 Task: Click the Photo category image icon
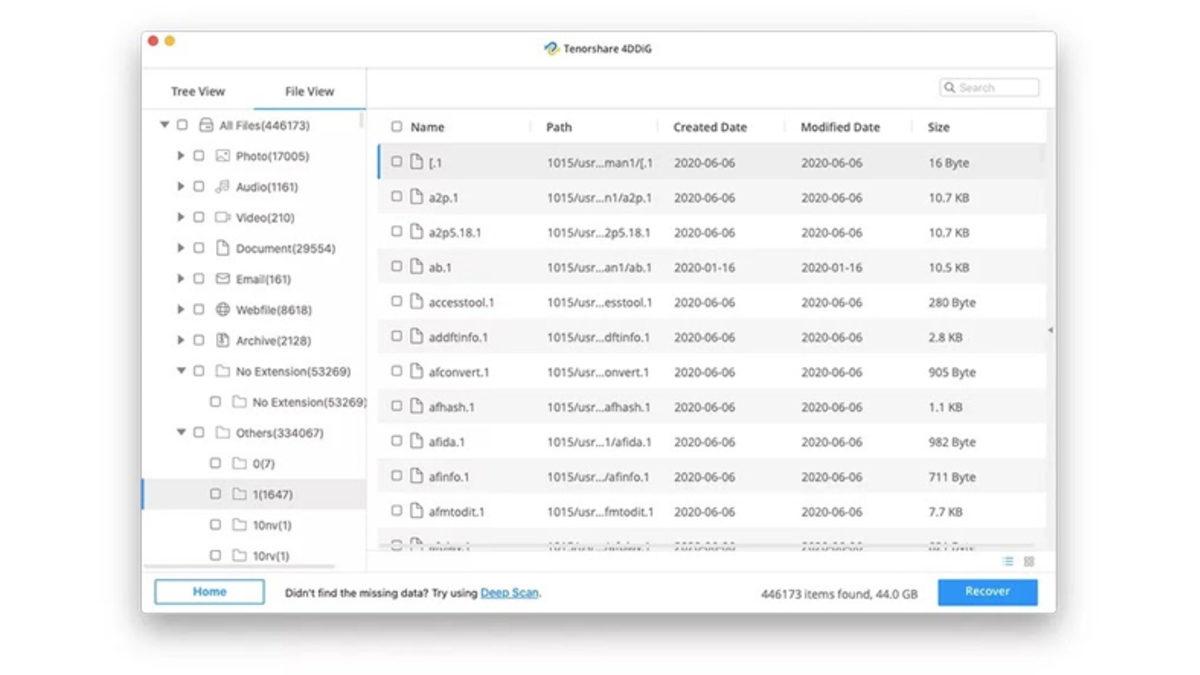tap(222, 156)
